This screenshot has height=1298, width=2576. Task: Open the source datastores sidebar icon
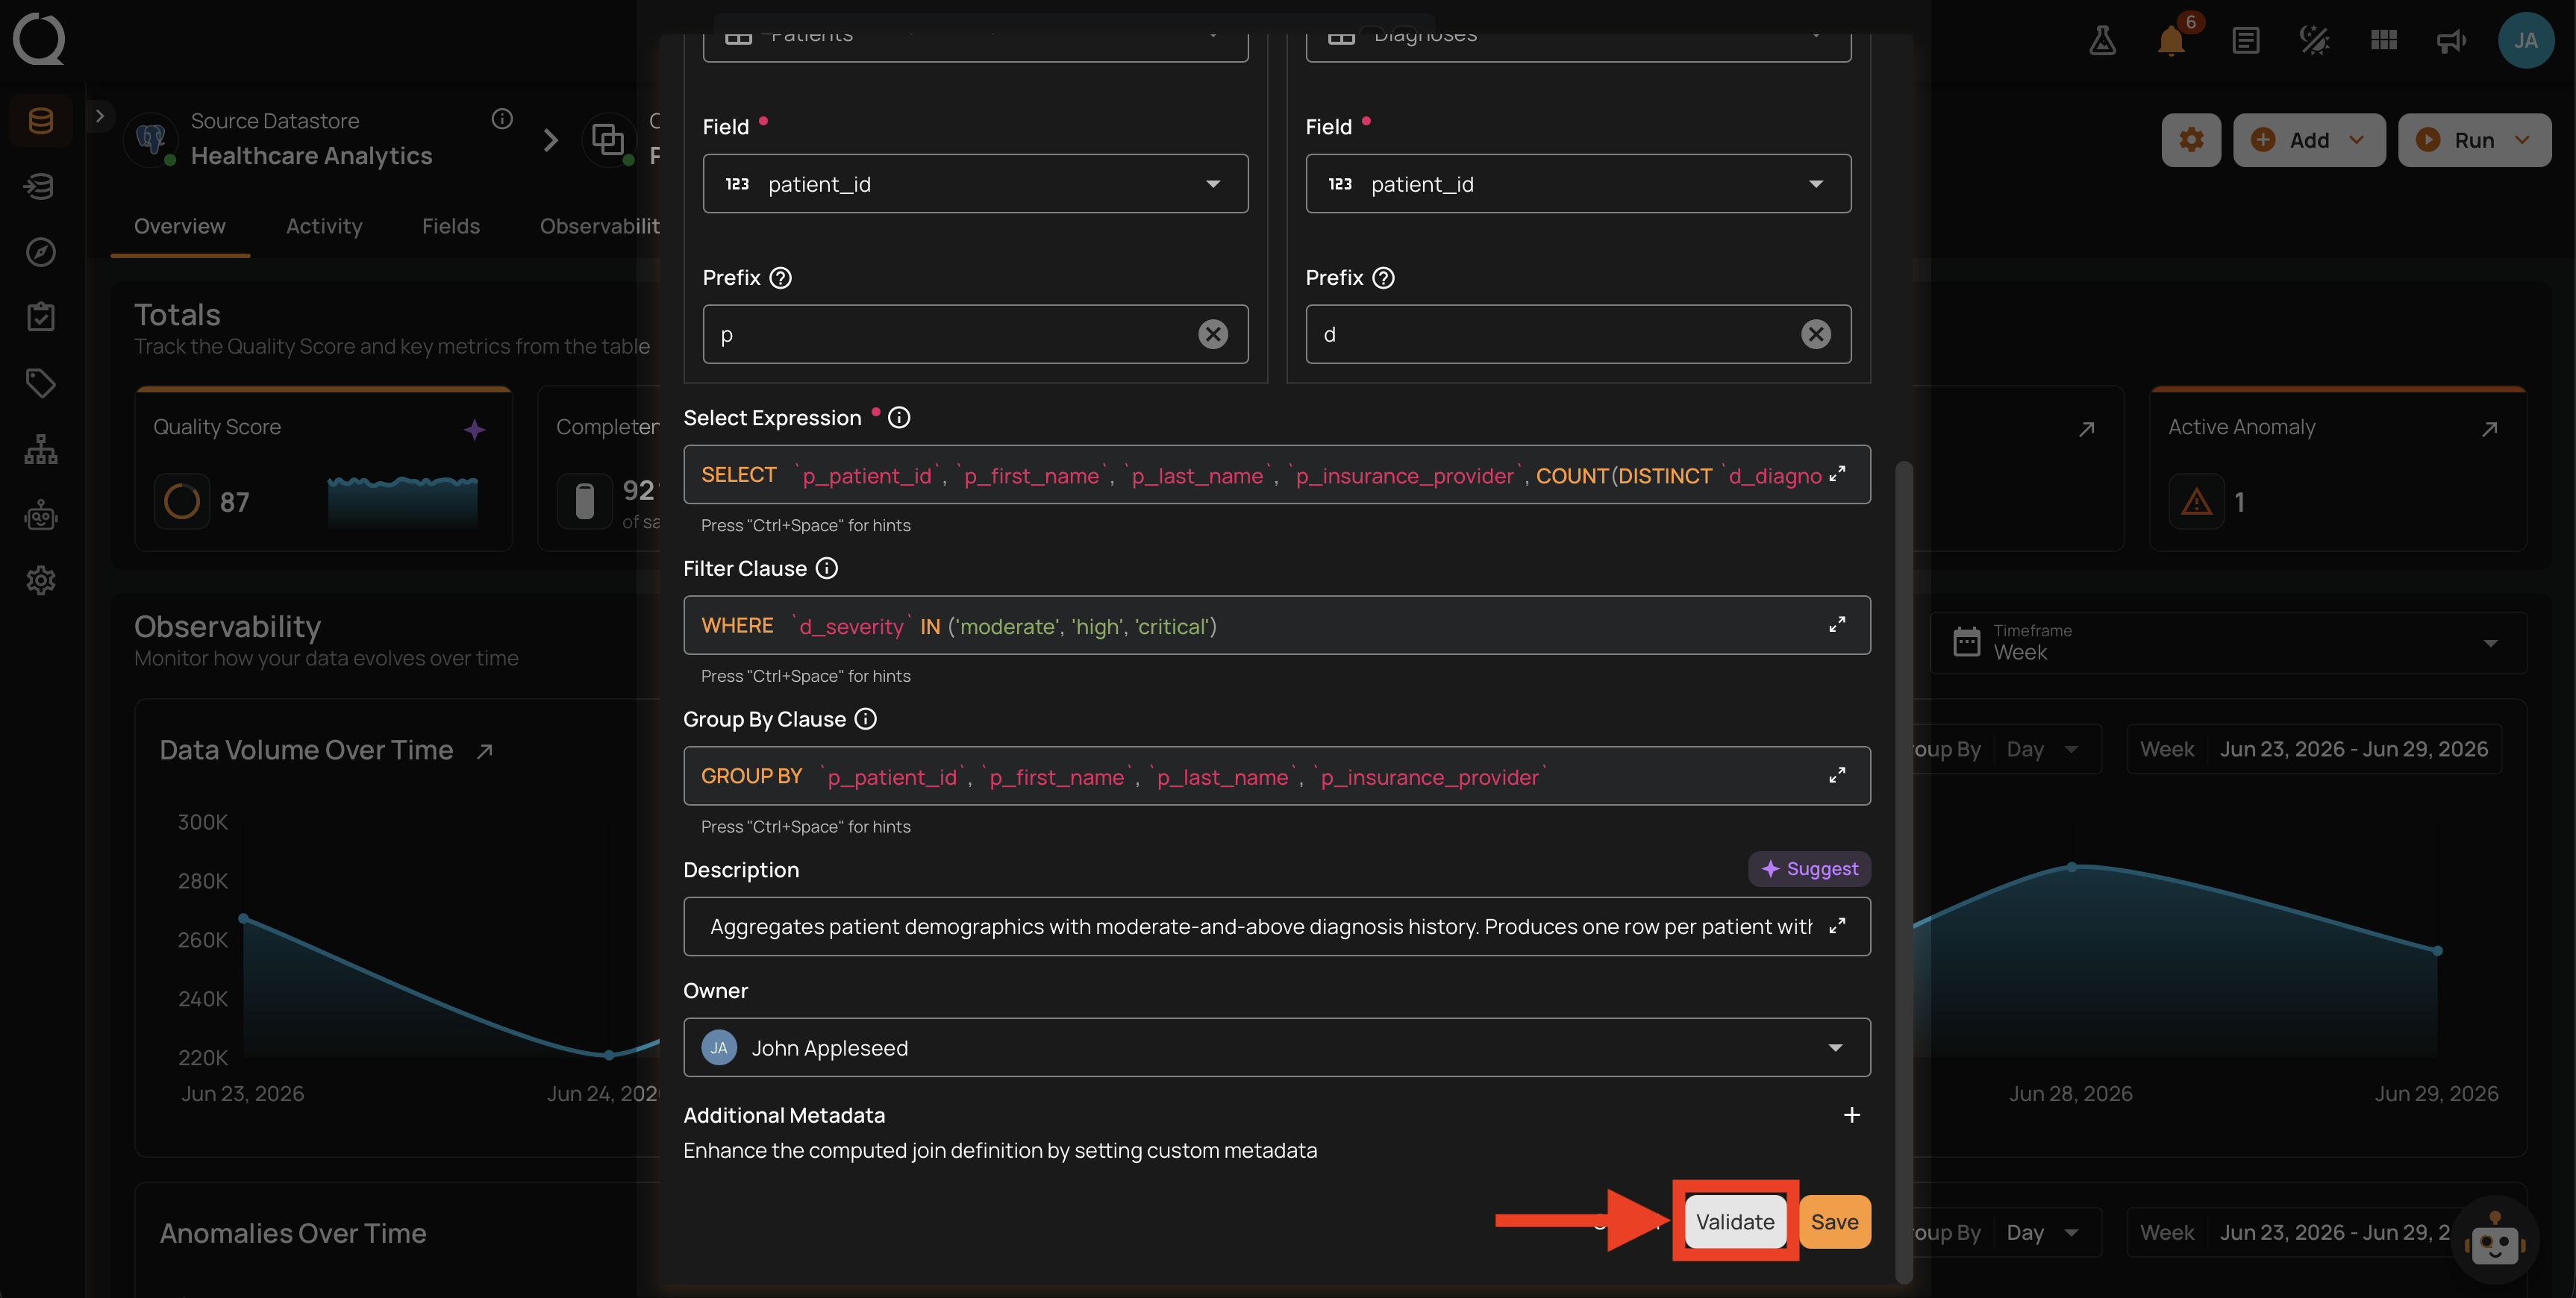click(x=40, y=121)
